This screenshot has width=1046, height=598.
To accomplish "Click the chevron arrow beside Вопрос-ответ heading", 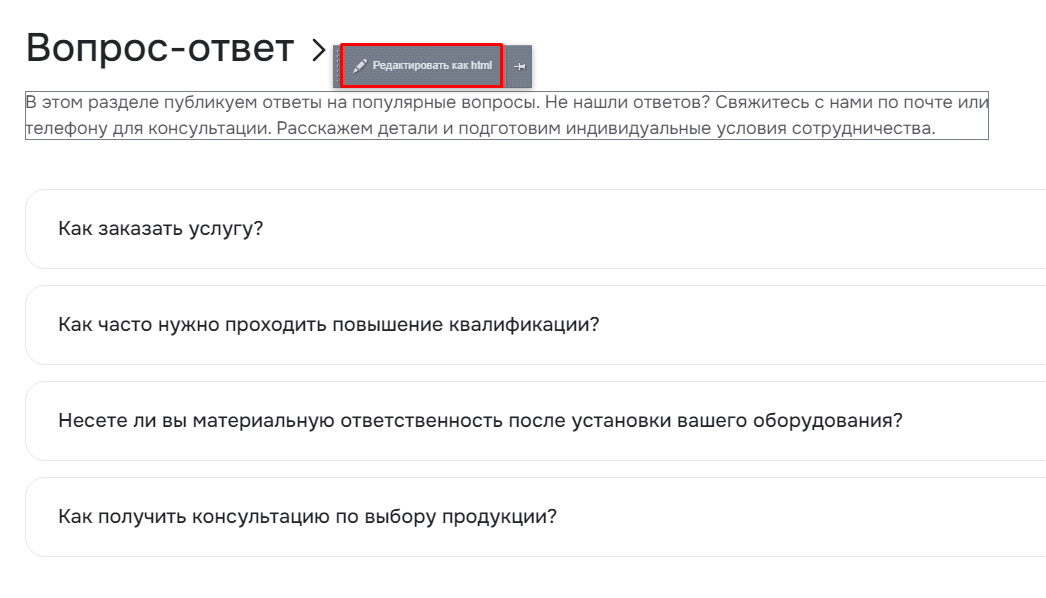I will tap(319, 50).
